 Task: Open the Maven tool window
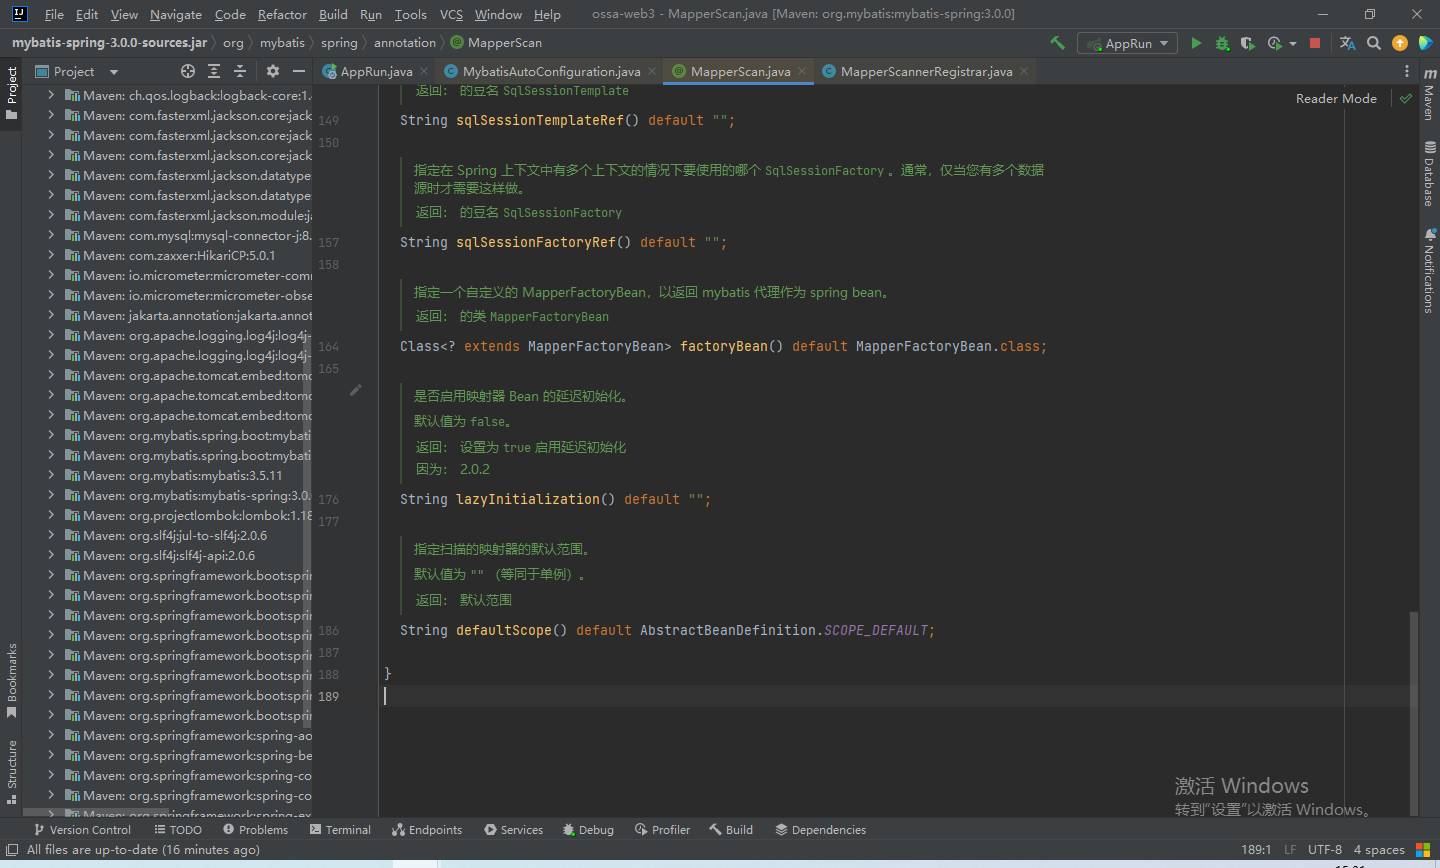pos(1429,96)
